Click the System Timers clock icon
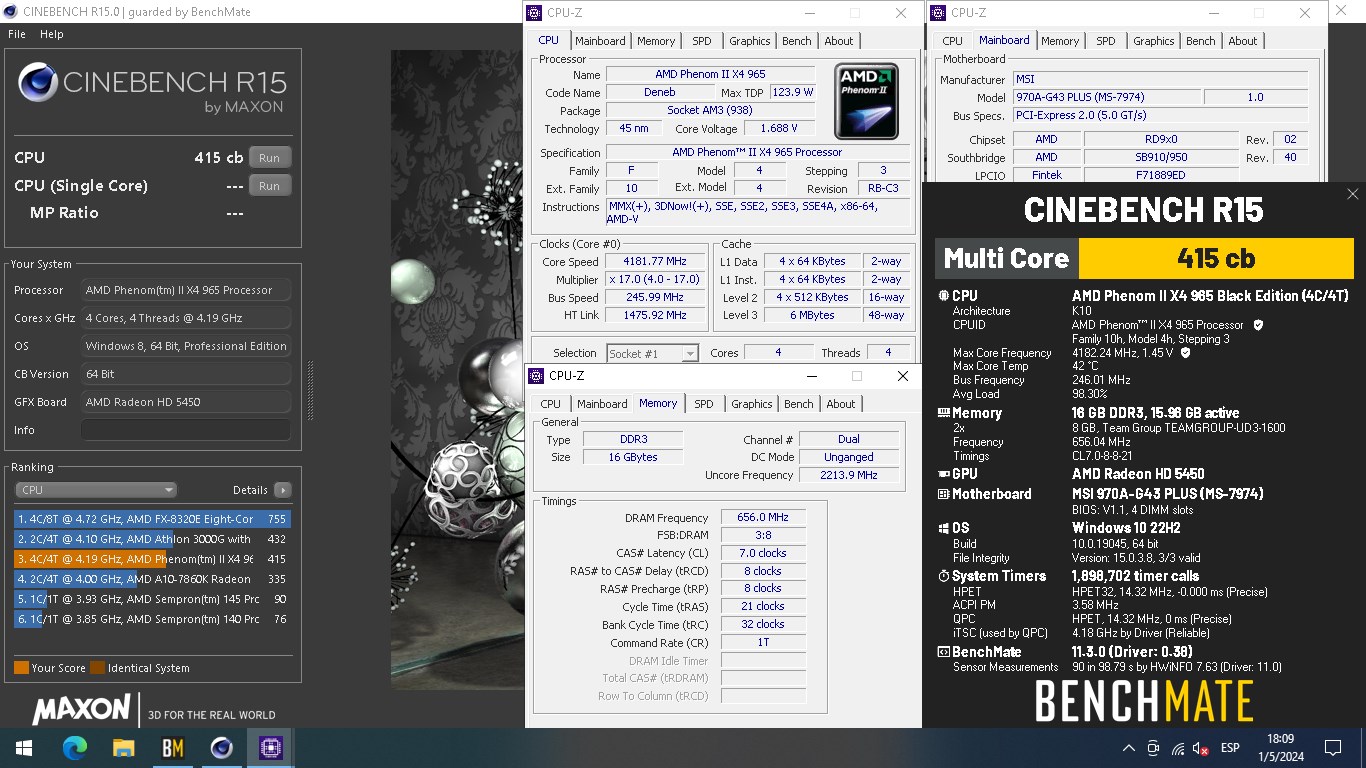1366x768 pixels. tap(943, 576)
